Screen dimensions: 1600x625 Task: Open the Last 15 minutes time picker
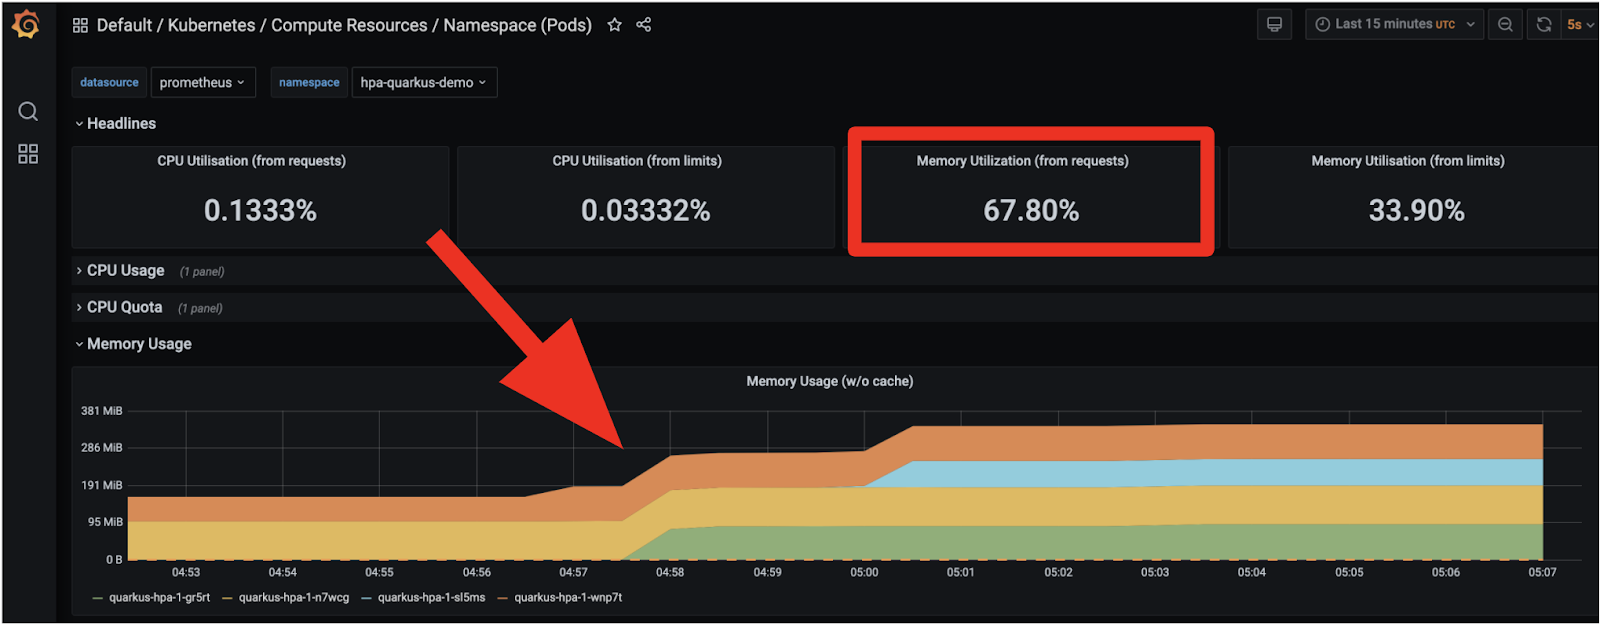1394,25
